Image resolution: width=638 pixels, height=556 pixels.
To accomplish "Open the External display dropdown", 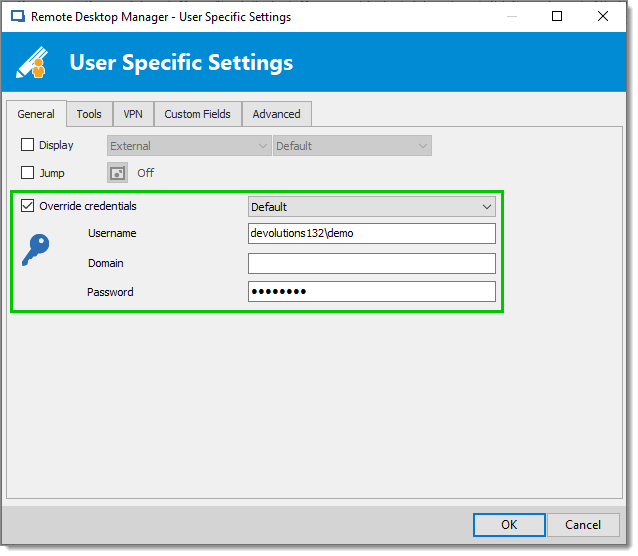I will [189, 146].
